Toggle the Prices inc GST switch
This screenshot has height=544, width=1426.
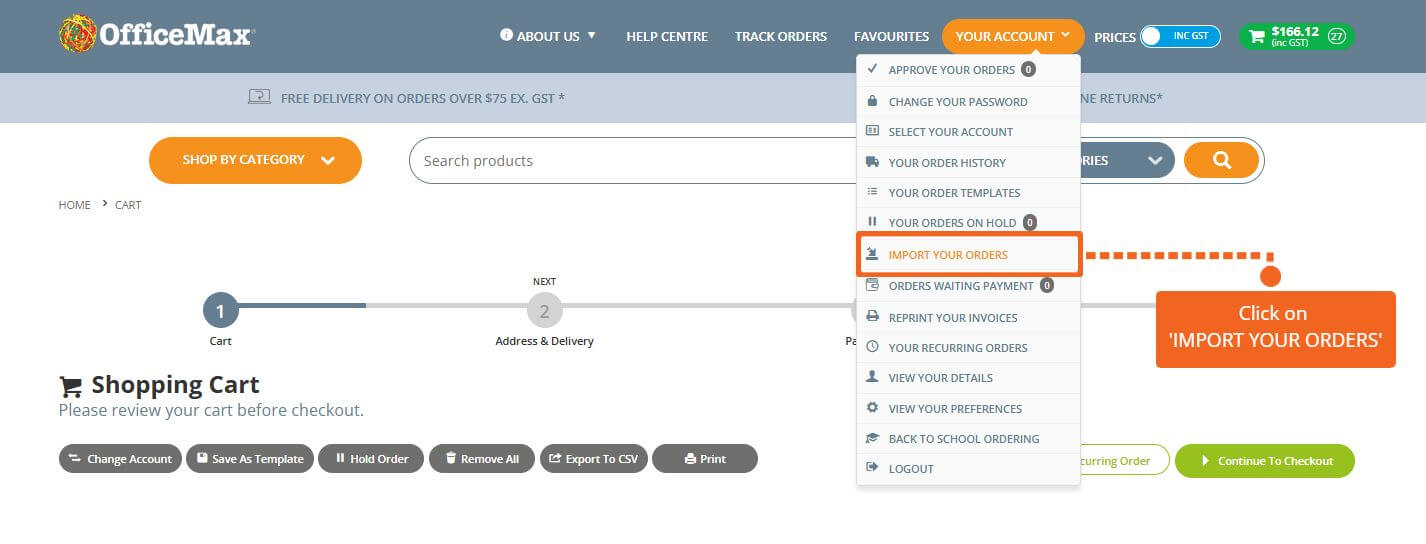pyautogui.click(x=1180, y=36)
